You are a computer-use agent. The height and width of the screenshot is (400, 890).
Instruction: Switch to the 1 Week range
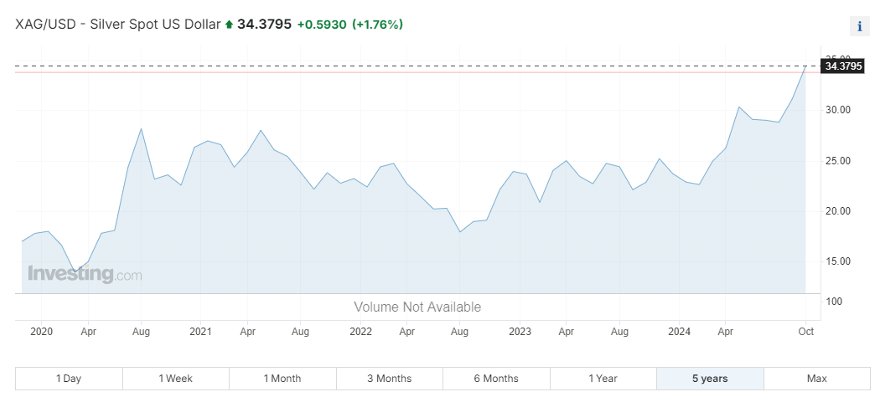pos(176,378)
